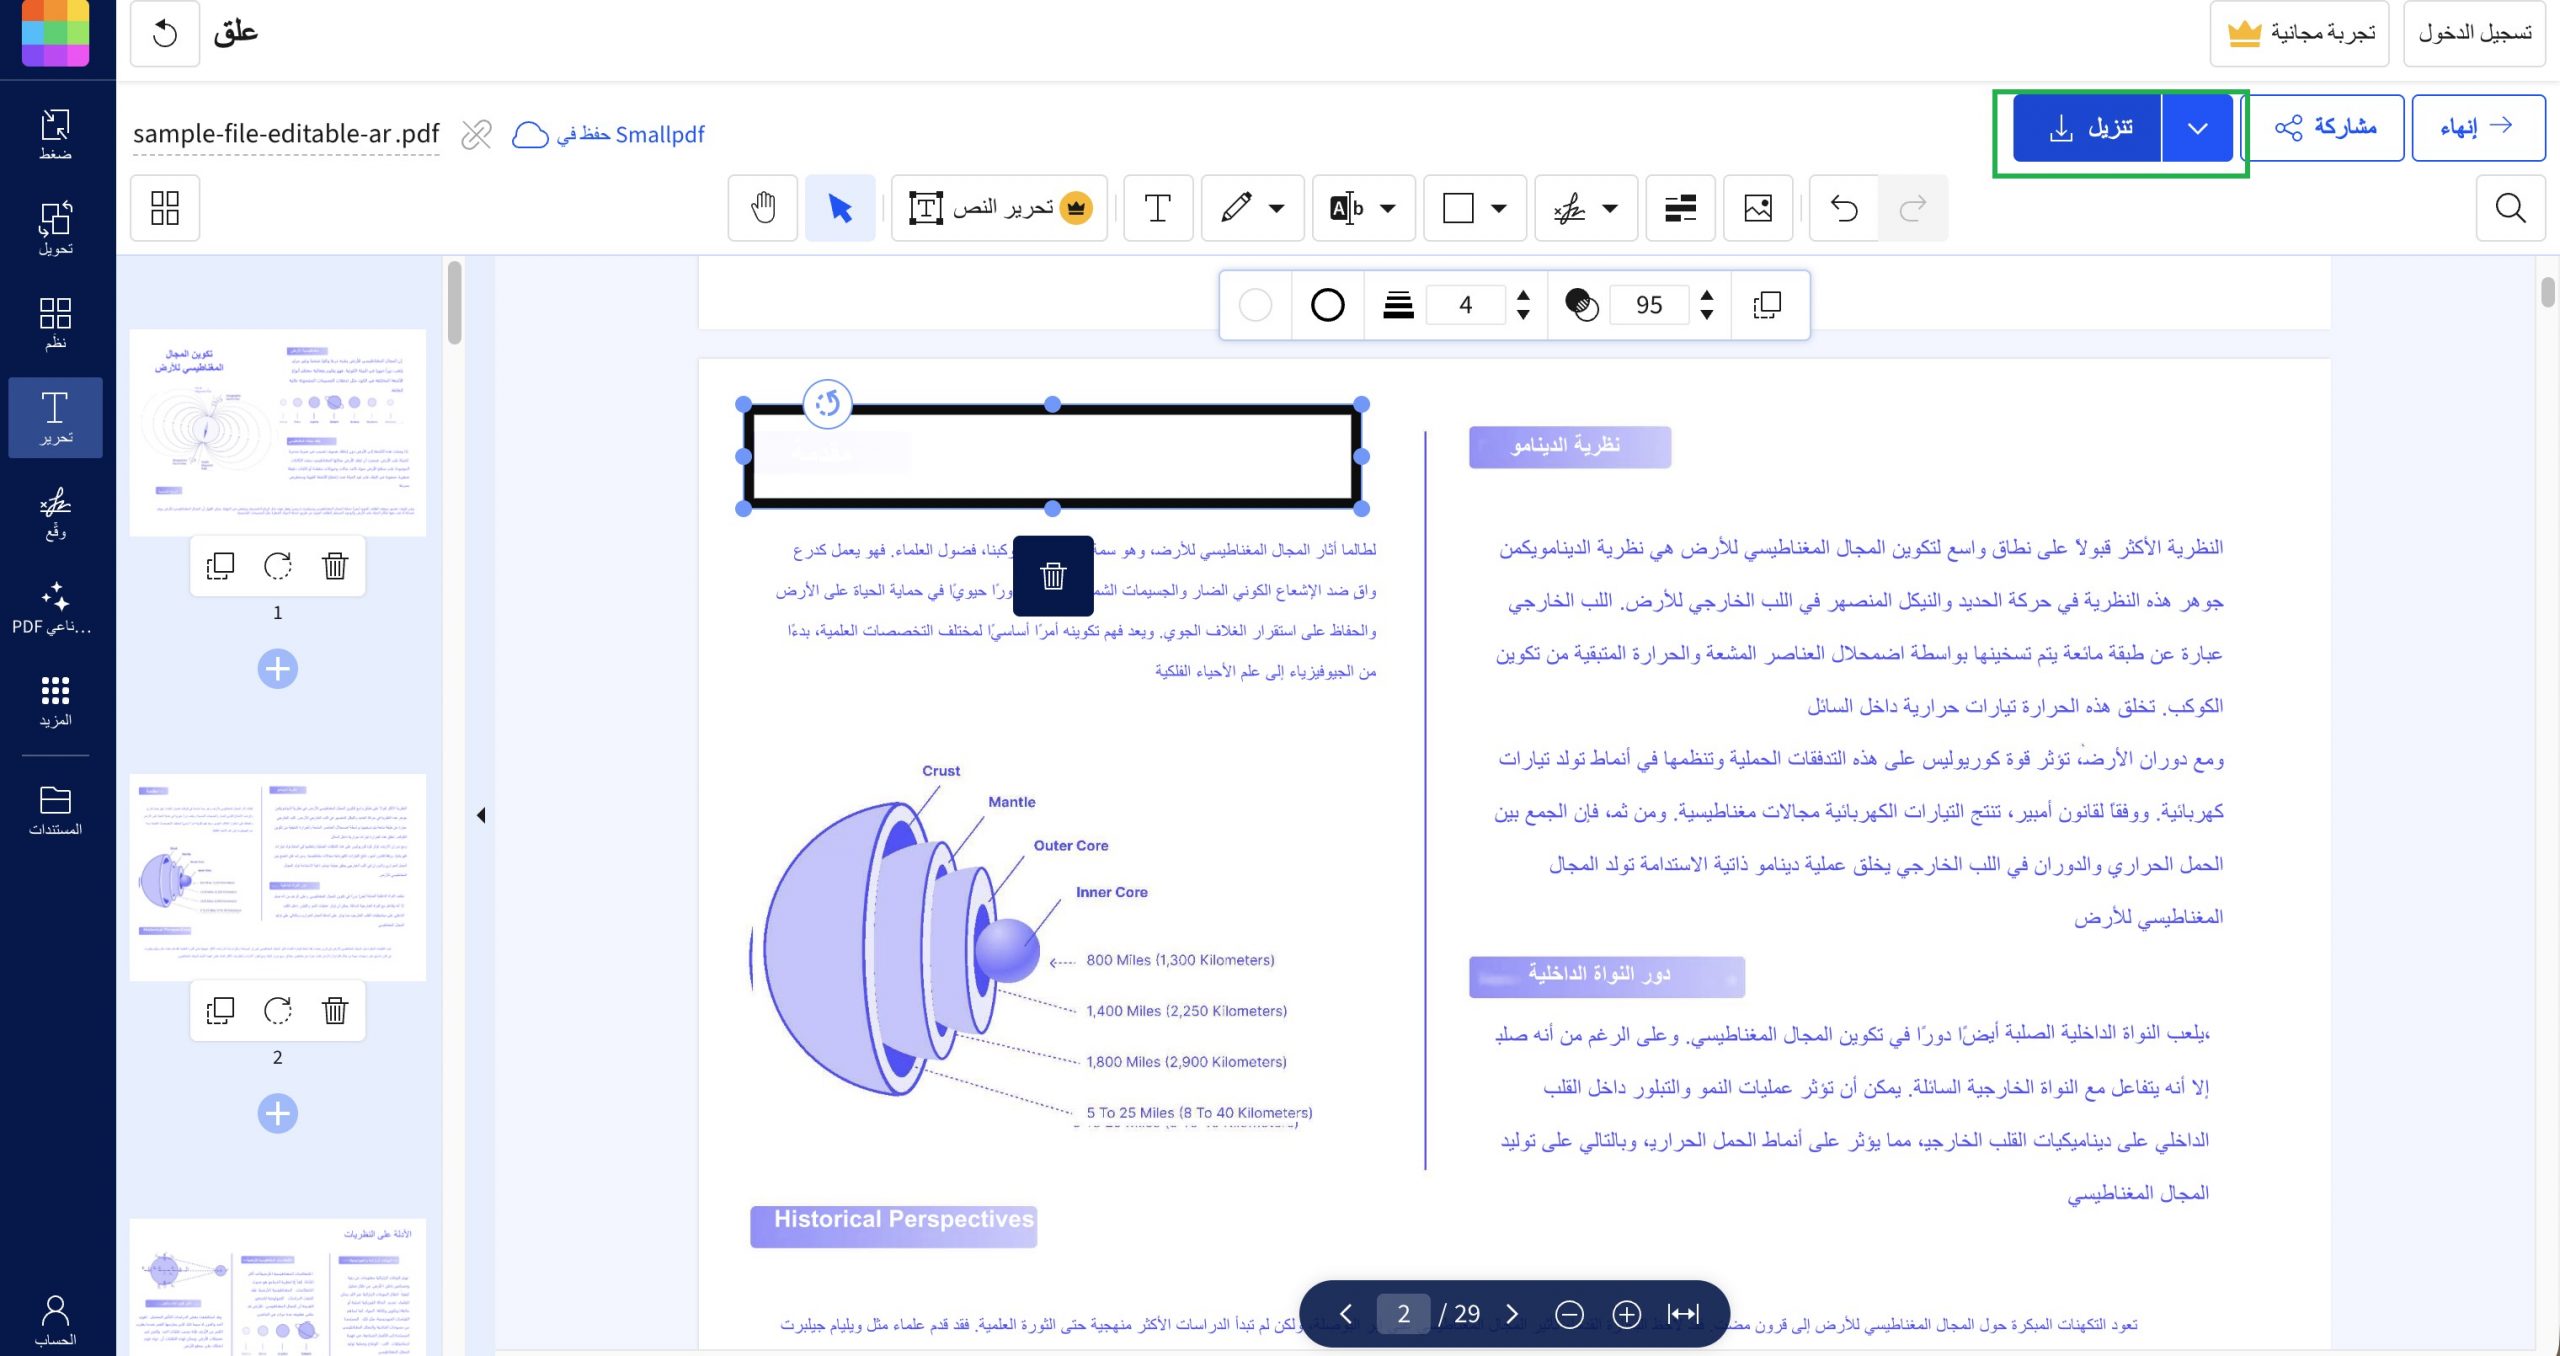
Task: Click the Finish button
Action: point(2478,128)
